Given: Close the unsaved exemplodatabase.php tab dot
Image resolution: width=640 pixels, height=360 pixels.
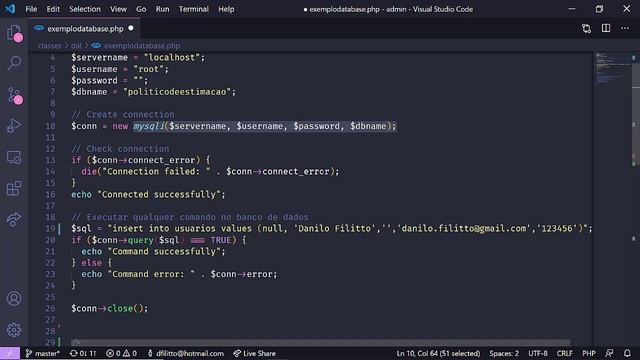Looking at the screenshot, I should (131, 28).
